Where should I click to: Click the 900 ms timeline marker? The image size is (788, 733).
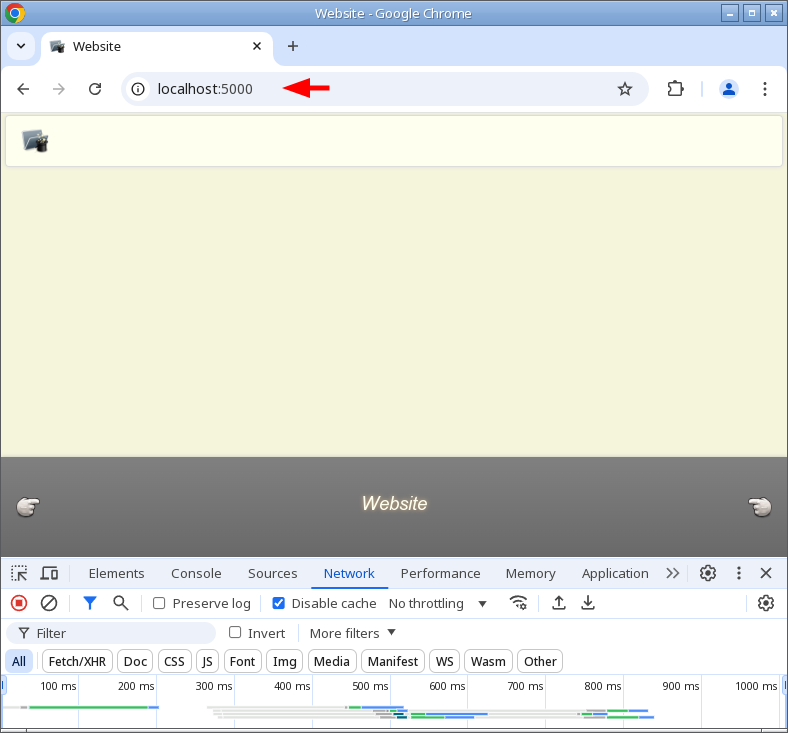680,686
